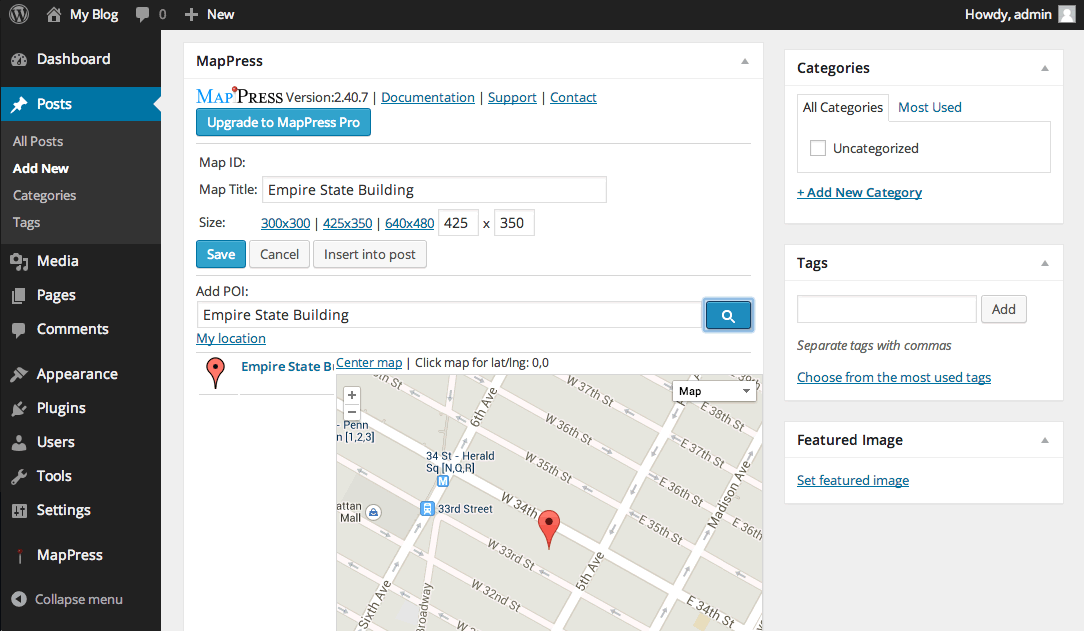The height and width of the screenshot is (631, 1084).
Task: Check the Uncategorized category box
Action: (x=818, y=148)
